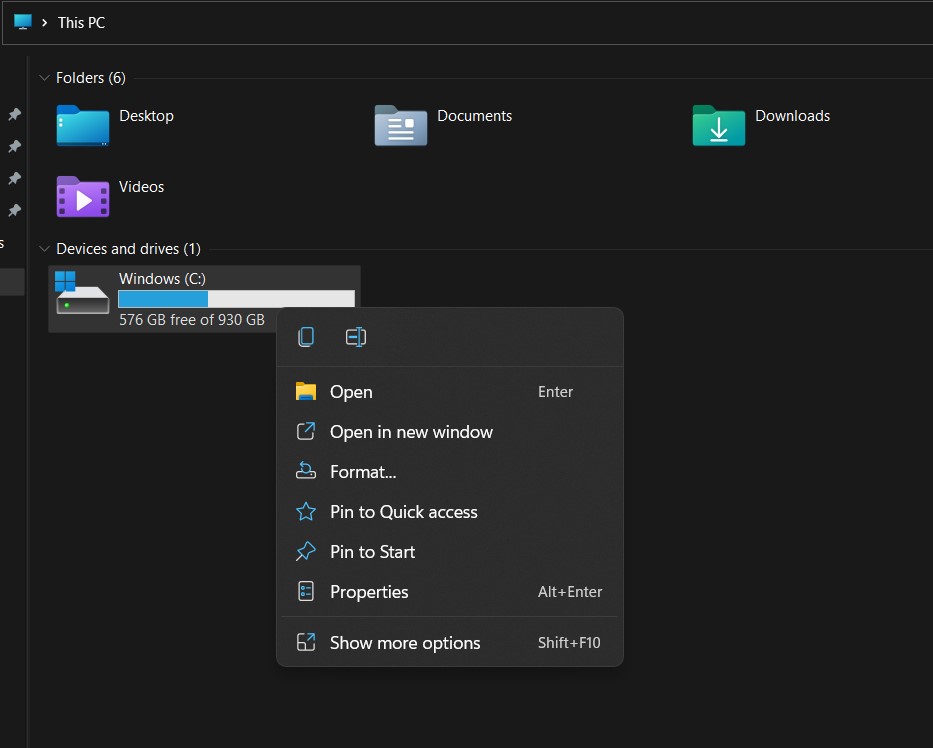Choose Open in new window
933x748 pixels.
click(411, 431)
